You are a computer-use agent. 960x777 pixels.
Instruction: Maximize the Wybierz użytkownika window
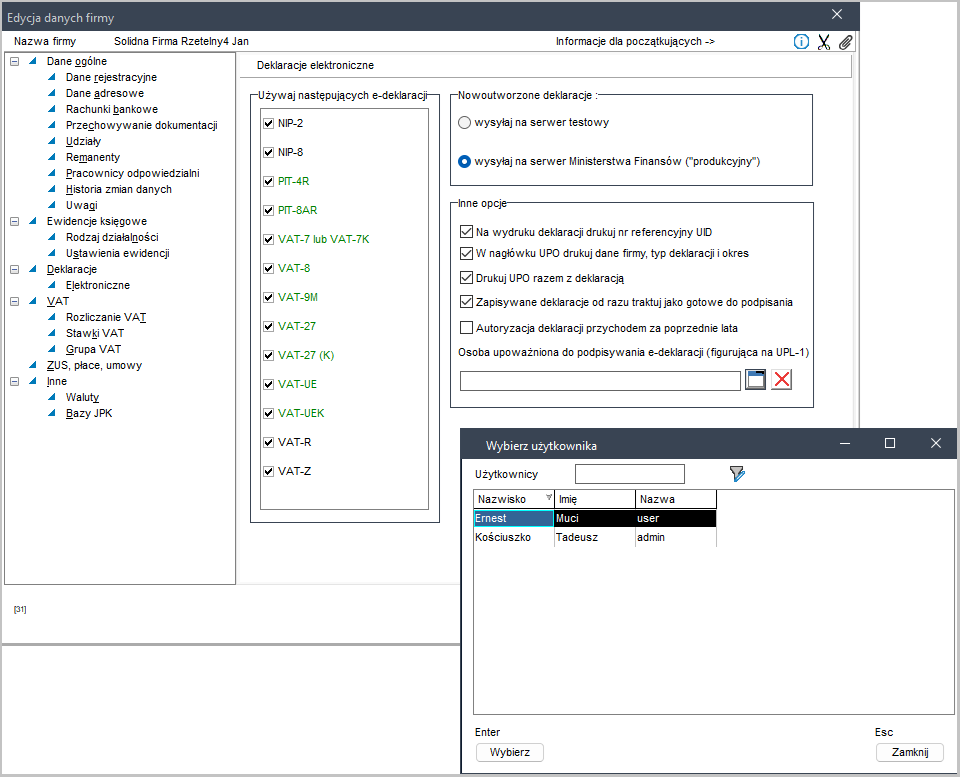(x=890, y=443)
